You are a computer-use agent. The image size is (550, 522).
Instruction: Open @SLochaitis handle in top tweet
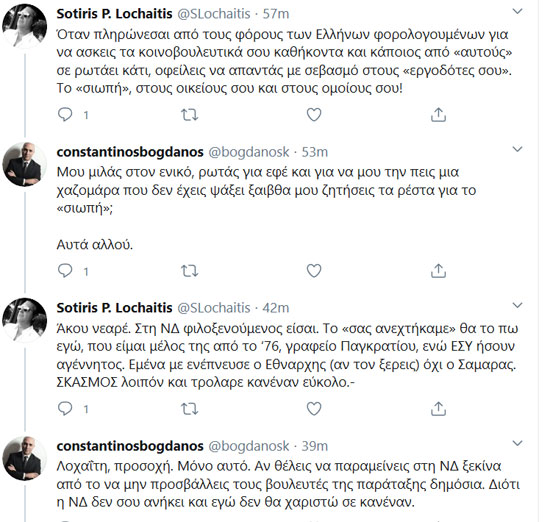pyautogui.click(x=214, y=14)
